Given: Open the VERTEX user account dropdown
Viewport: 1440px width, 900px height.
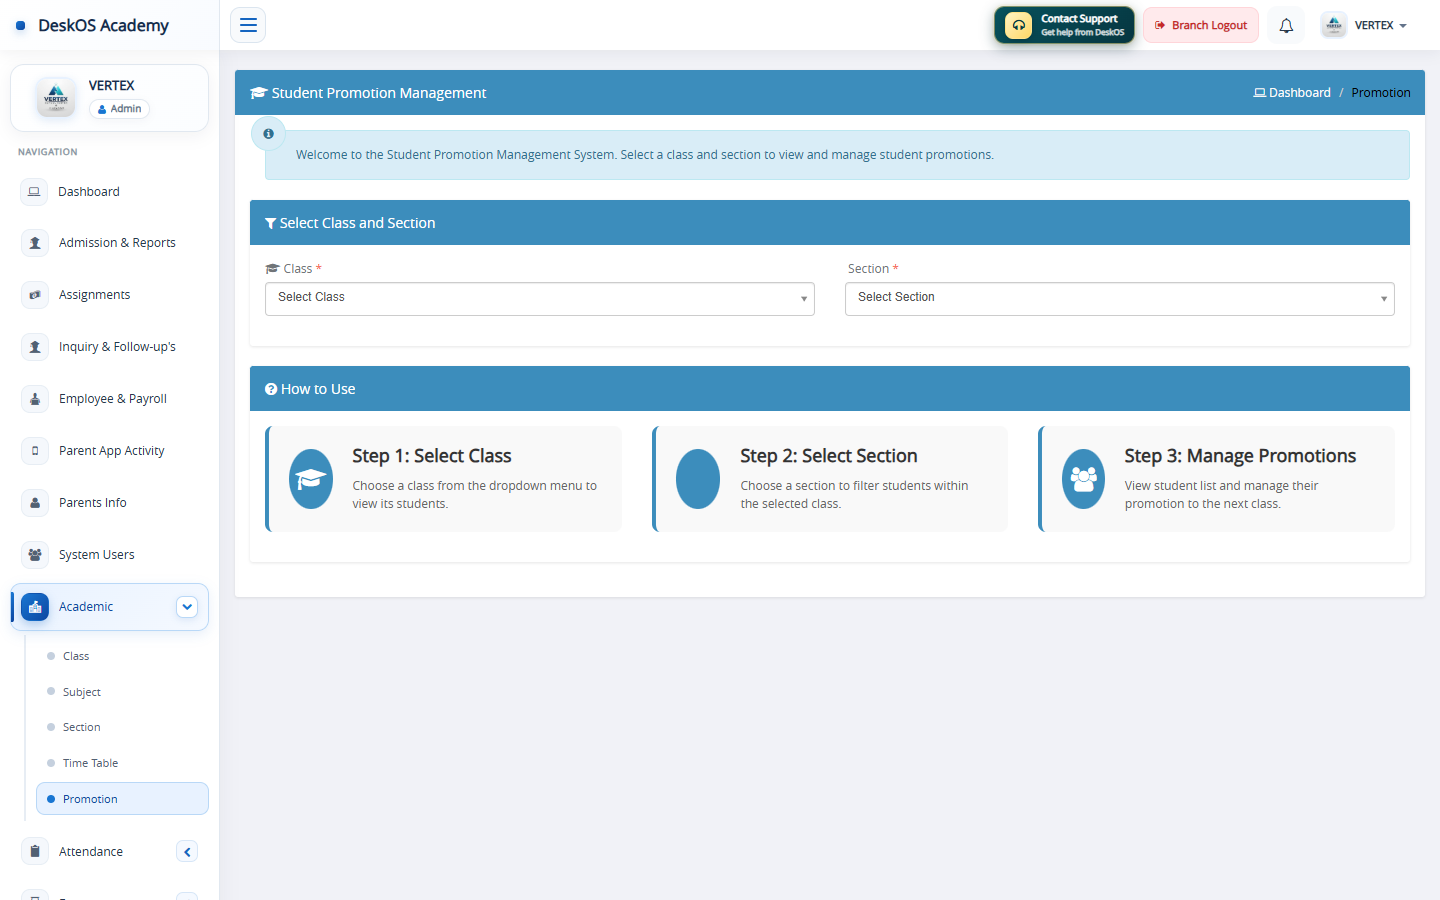Looking at the screenshot, I should 1364,25.
